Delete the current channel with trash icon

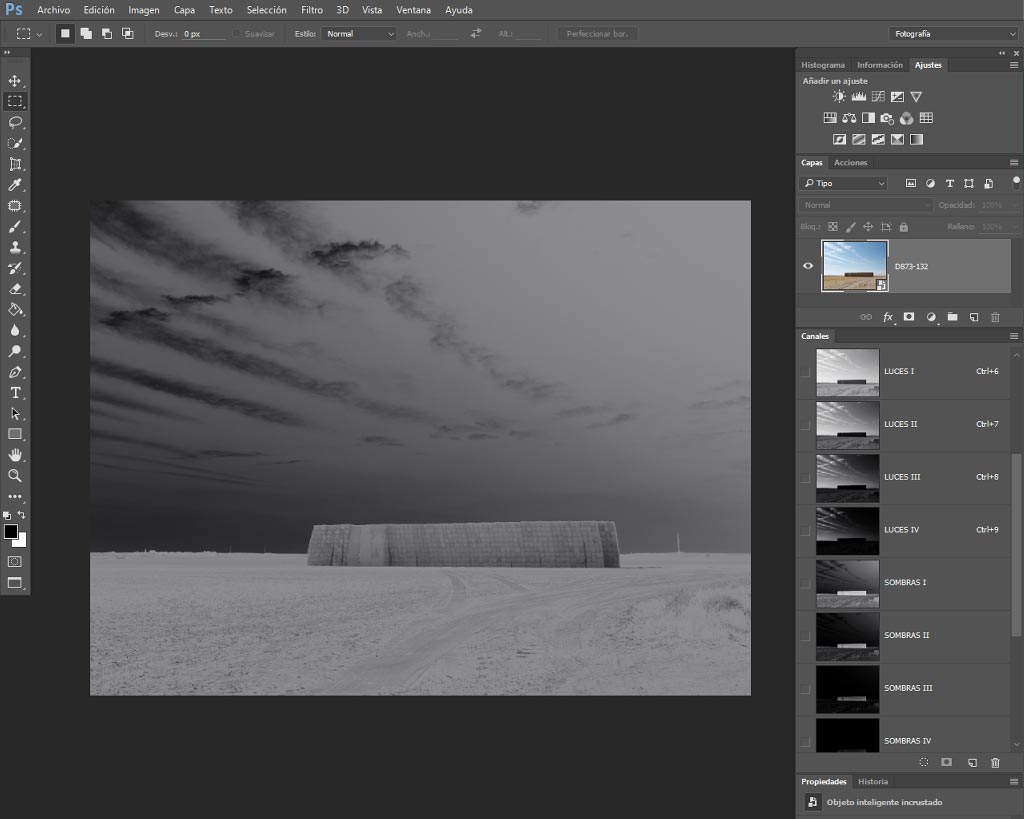(995, 762)
